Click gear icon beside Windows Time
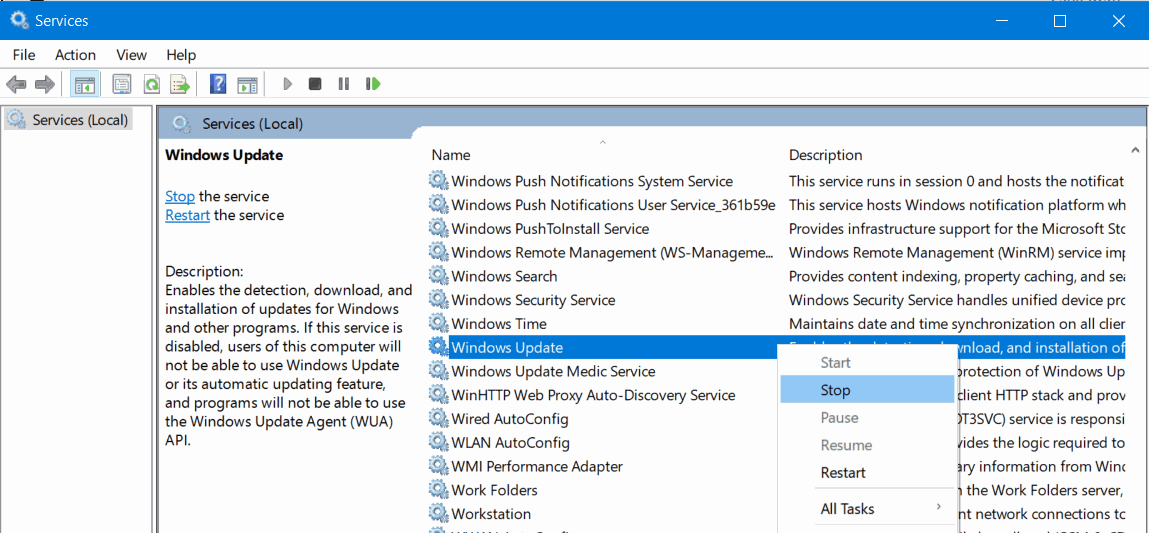The width and height of the screenshot is (1149, 533). (x=438, y=323)
